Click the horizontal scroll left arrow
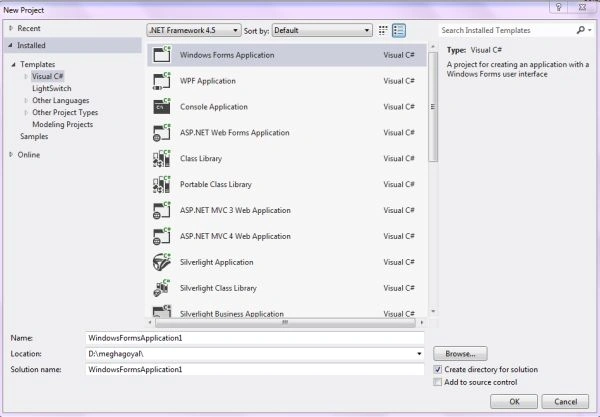The width and height of the screenshot is (600, 417). tap(150, 323)
